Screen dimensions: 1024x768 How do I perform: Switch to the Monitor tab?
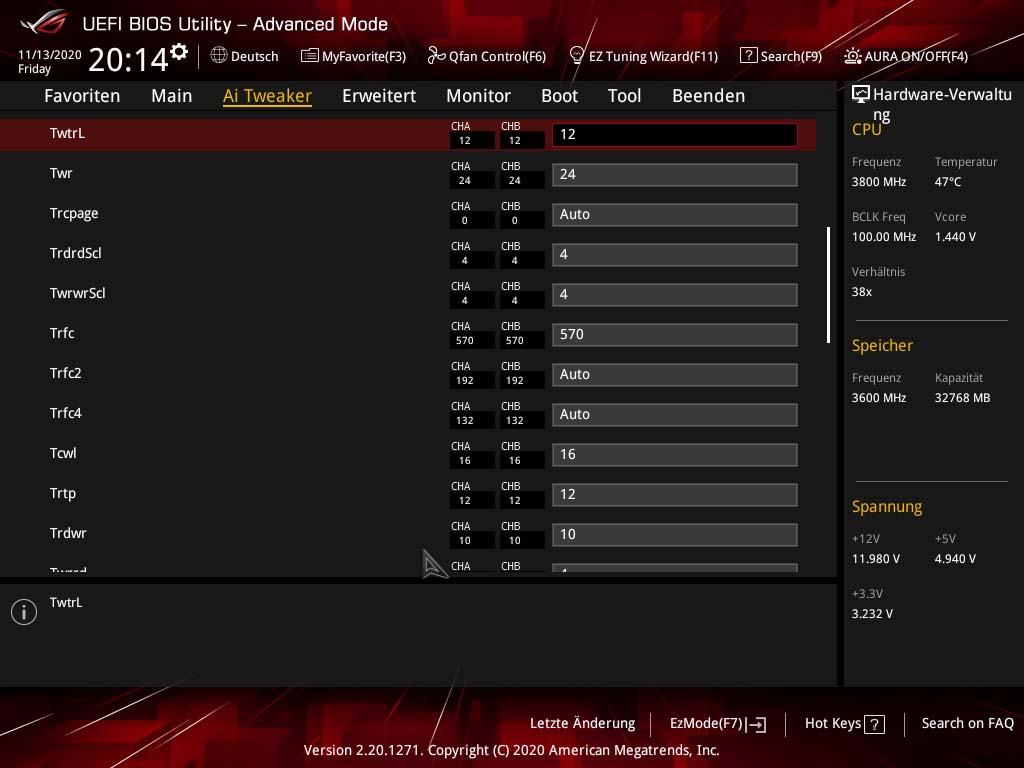(x=478, y=96)
